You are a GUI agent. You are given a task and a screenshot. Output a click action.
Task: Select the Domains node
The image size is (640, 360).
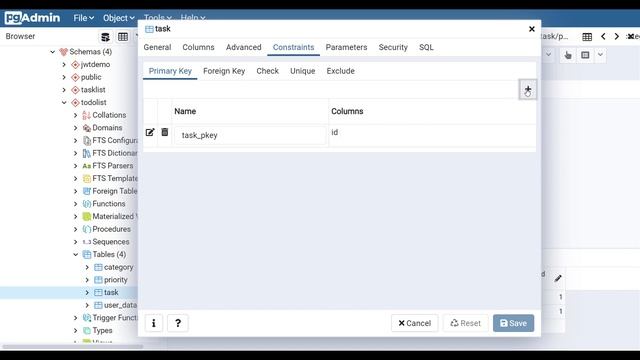click(107, 128)
